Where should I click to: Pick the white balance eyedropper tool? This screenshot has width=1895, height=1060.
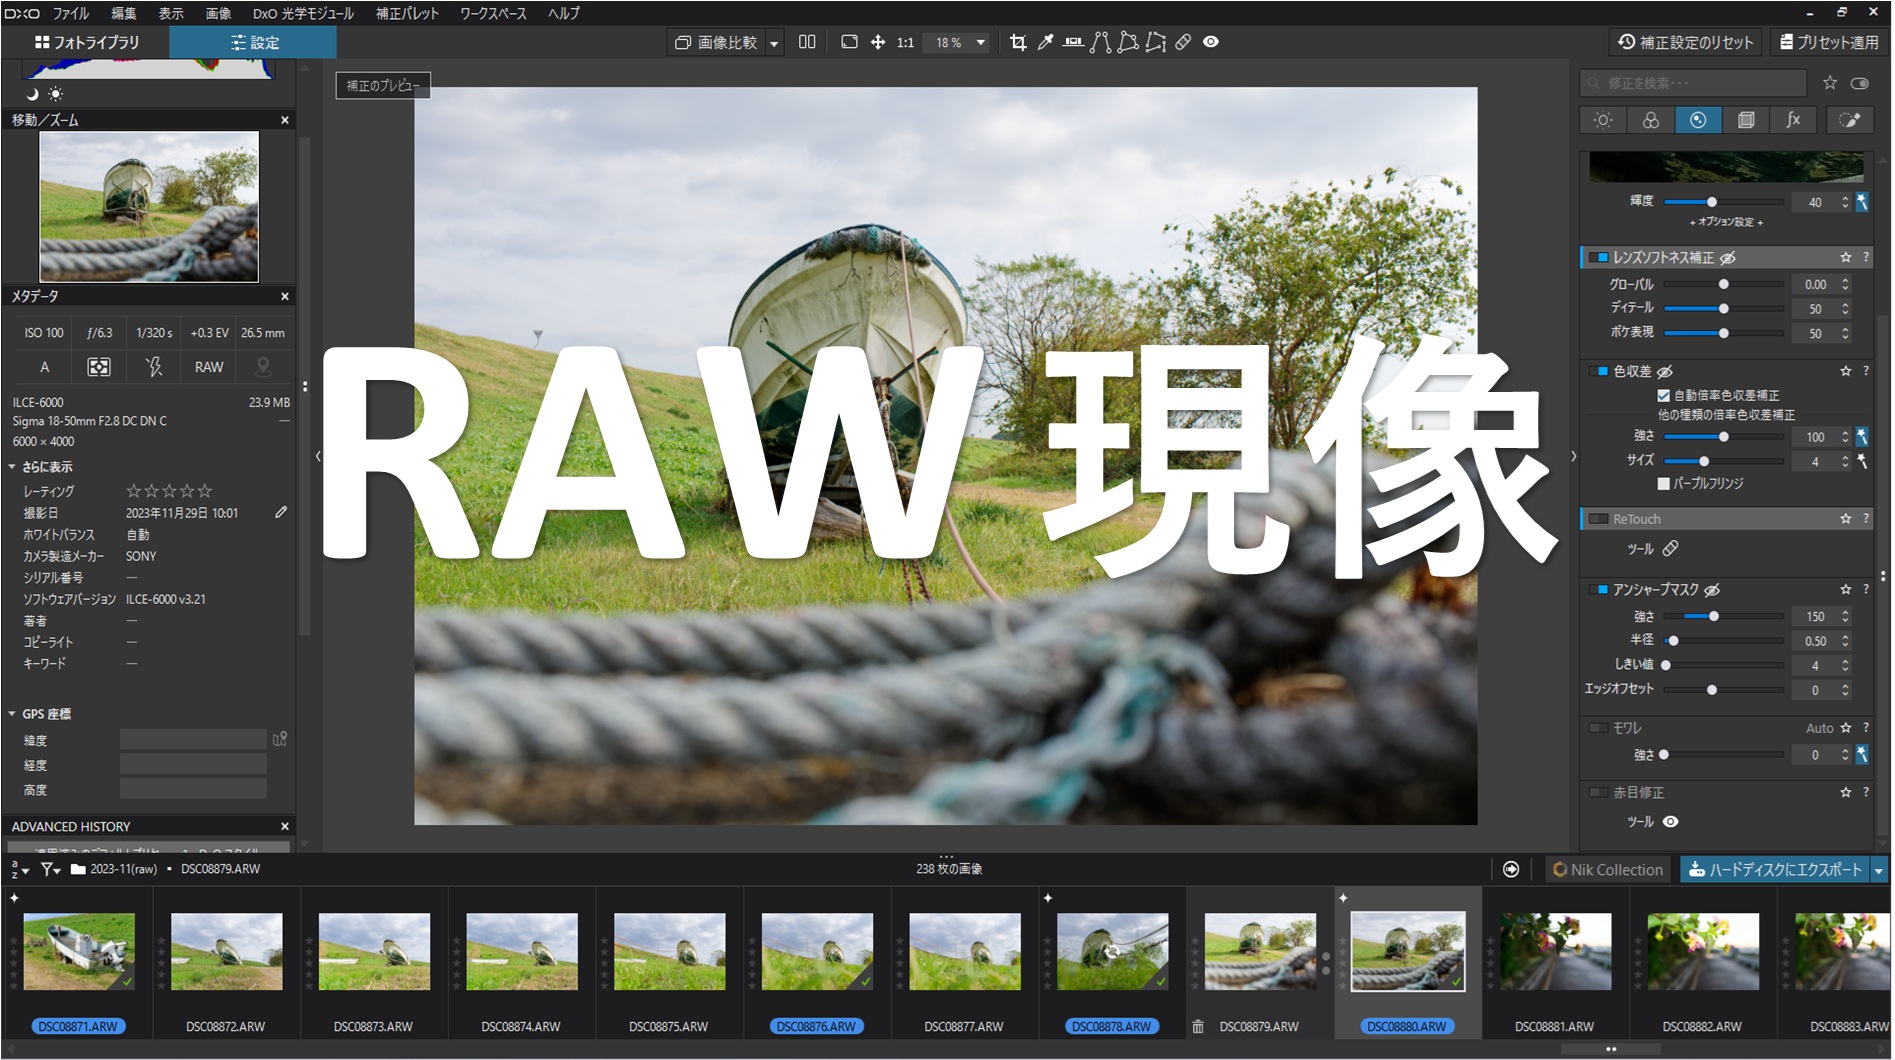click(x=1045, y=42)
